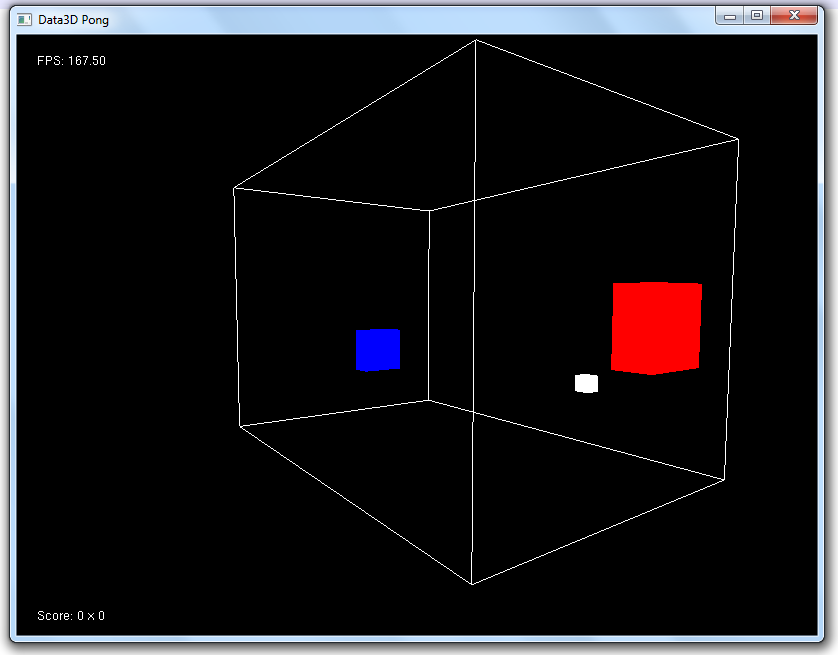Click the Score: 0 x 0 text
The width and height of the screenshot is (838, 655).
pyautogui.click(x=71, y=615)
